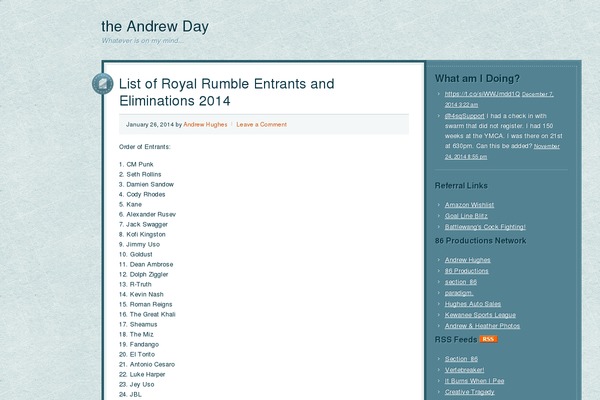Open the author link Andrew Hughes in the post meta
Image resolution: width=600 pixels, height=400 pixels.
tap(205, 124)
